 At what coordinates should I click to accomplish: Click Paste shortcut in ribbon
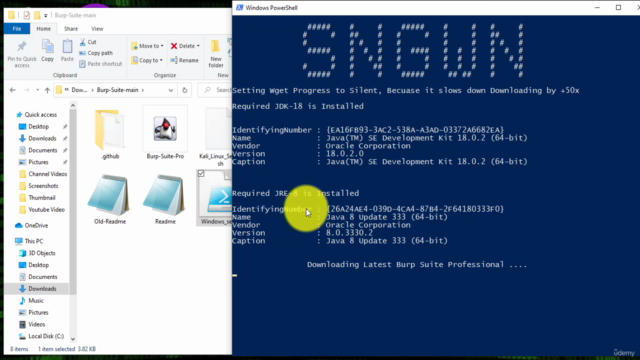100,64
